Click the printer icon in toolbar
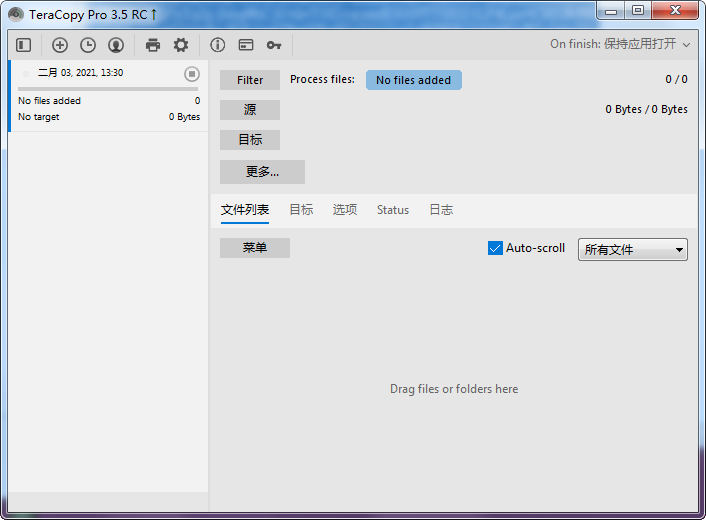Viewport: 706px width, 520px height. click(x=153, y=45)
